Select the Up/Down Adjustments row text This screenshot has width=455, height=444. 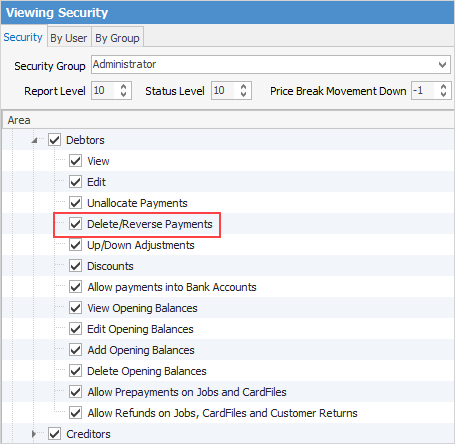pos(141,245)
